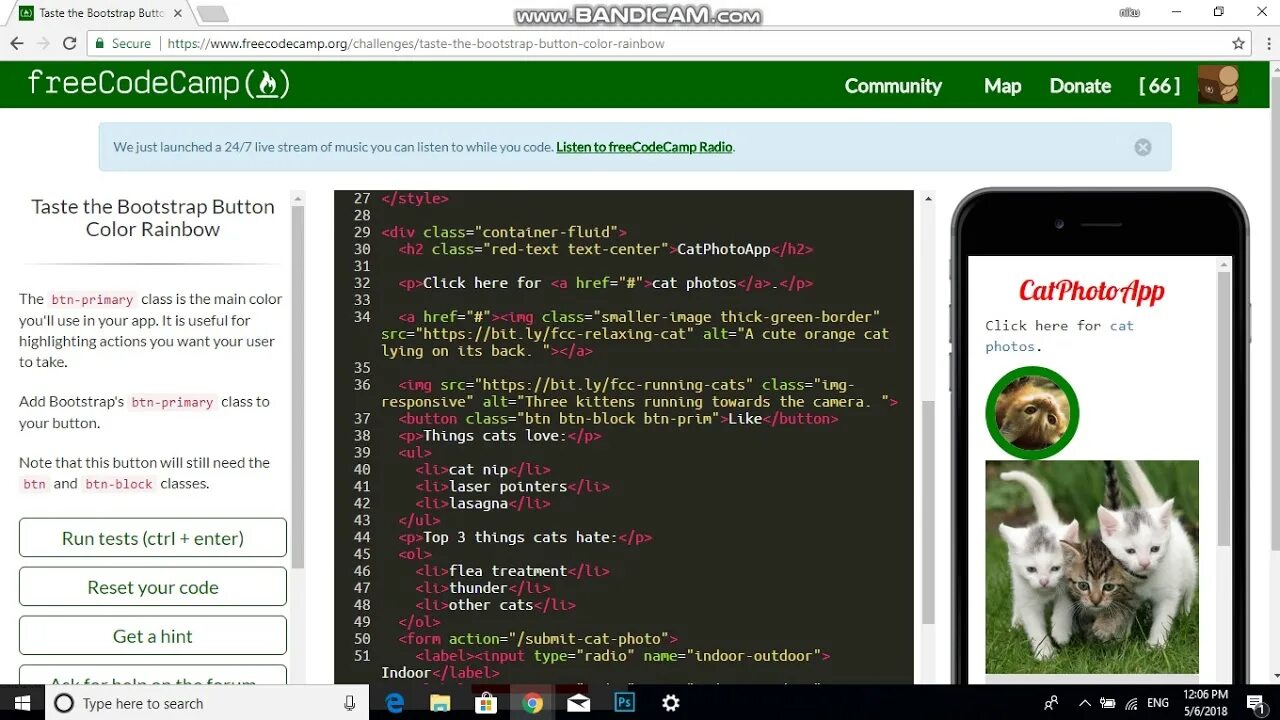
Task: Open Mail app from taskbar
Action: (579, 703)
